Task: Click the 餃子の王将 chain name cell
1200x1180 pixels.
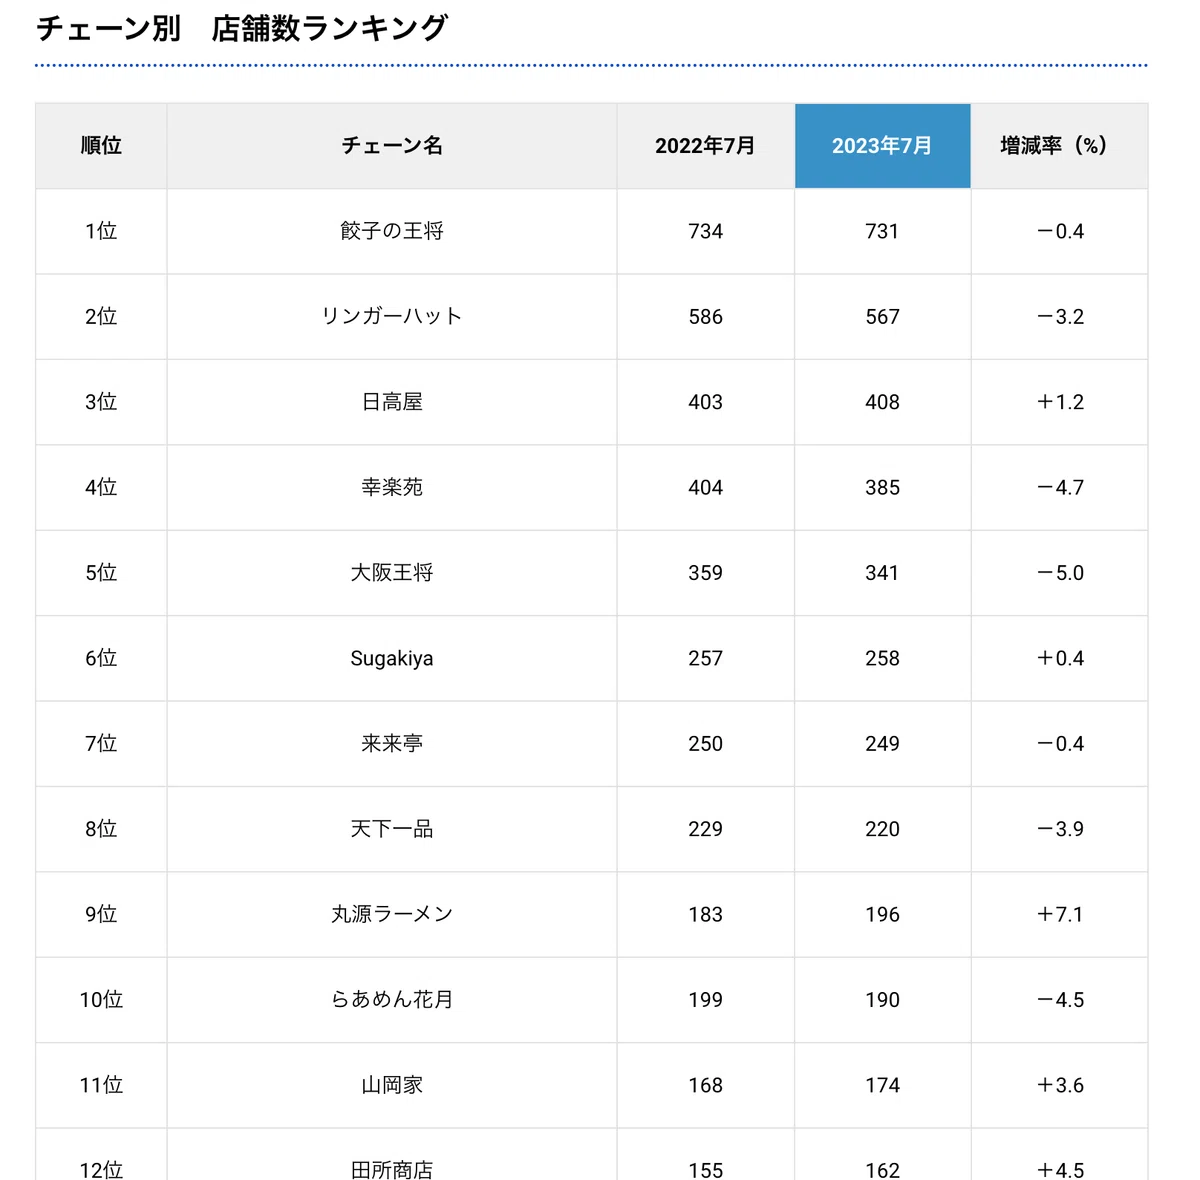Action: pos(392,231)
